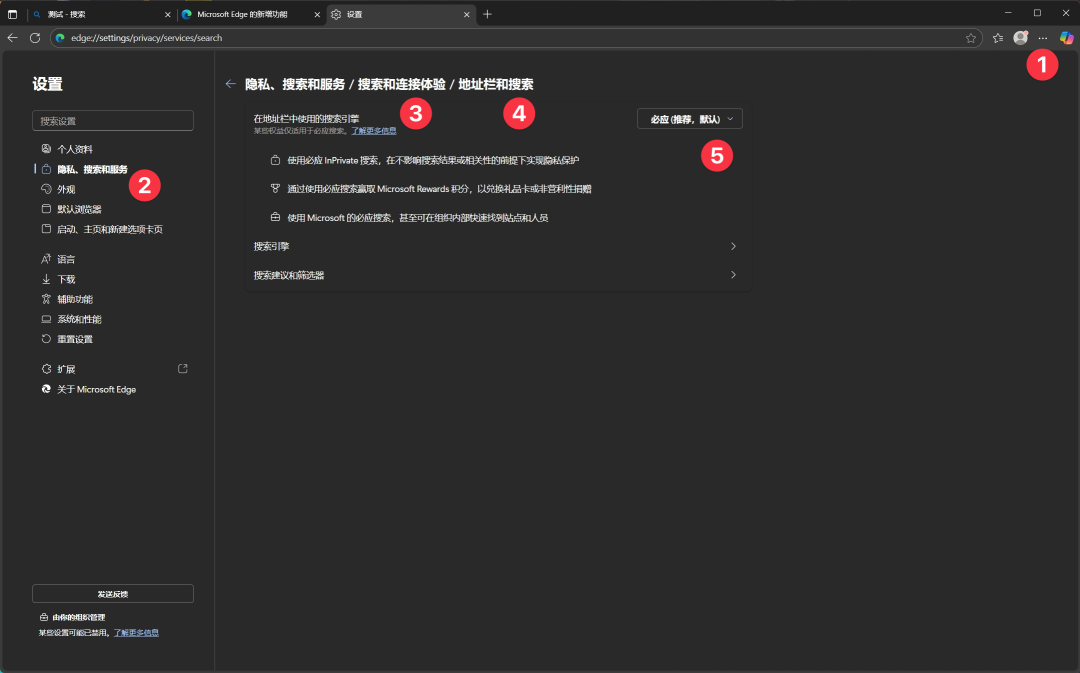Click the 个人资料 sidebar icon
The image size is (1080, 673).
(46, 149)
